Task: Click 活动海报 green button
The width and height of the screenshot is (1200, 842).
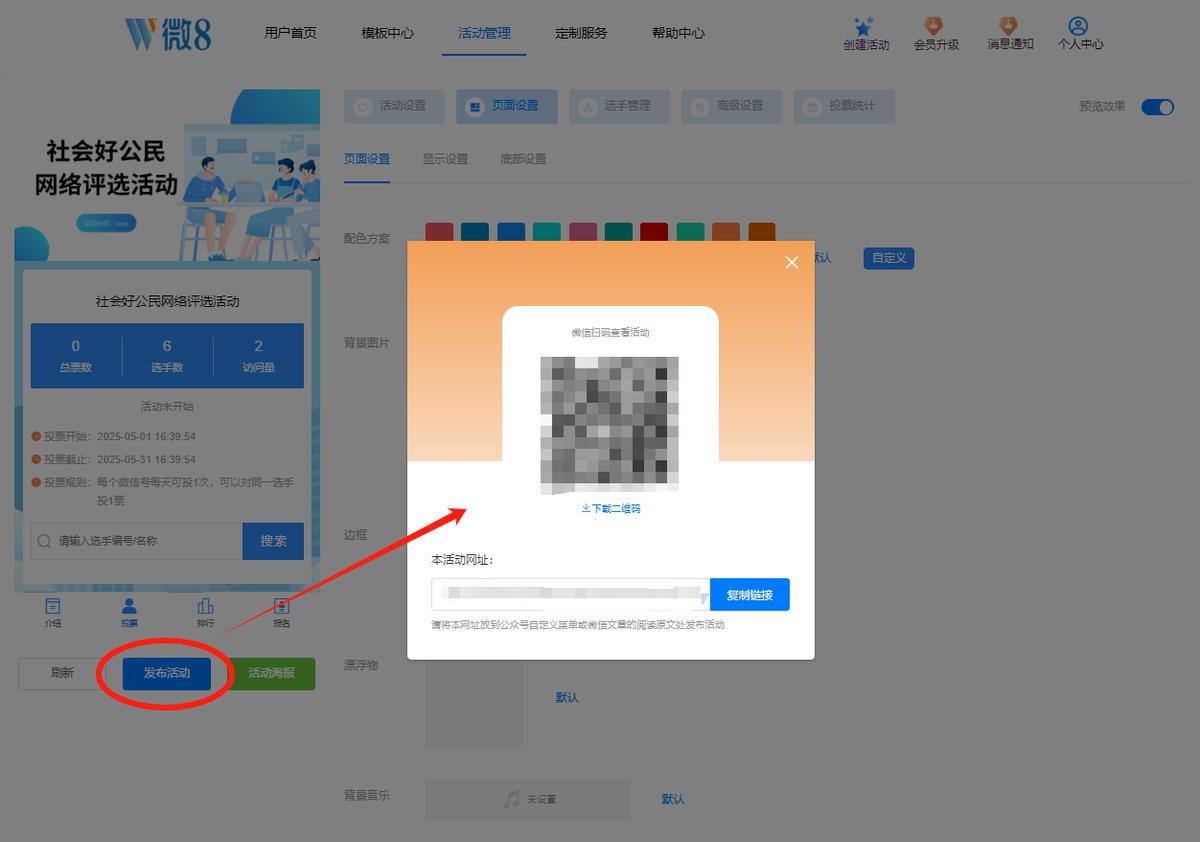Action: 271,673
